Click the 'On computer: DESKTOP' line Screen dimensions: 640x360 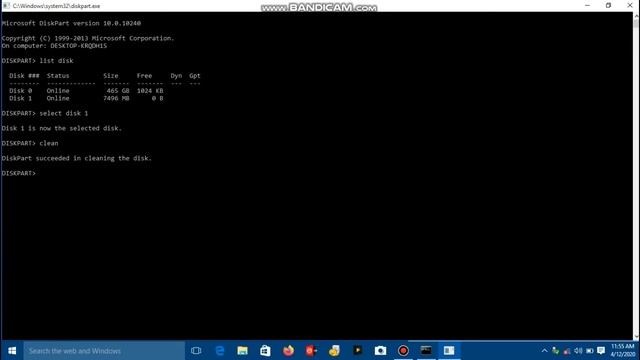tap(54, 46)
